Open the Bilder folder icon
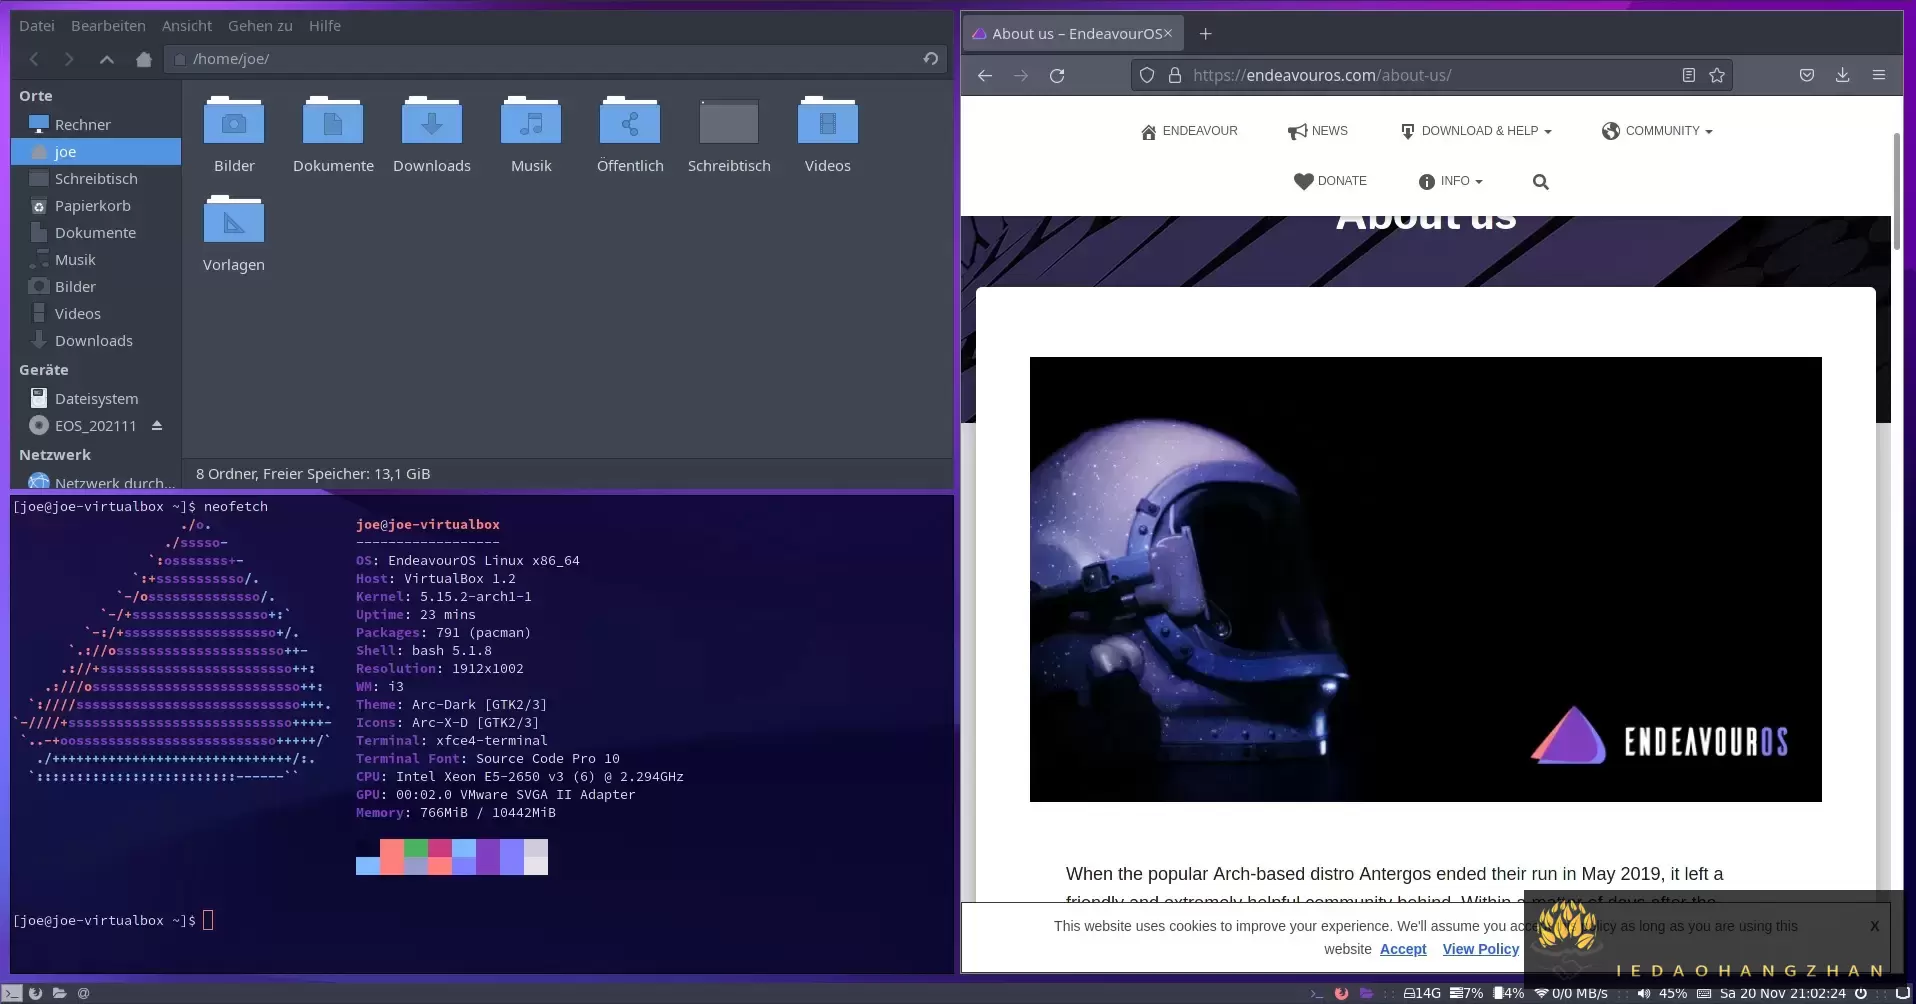Screen dimensions: 1916x1004 (234, 122)
